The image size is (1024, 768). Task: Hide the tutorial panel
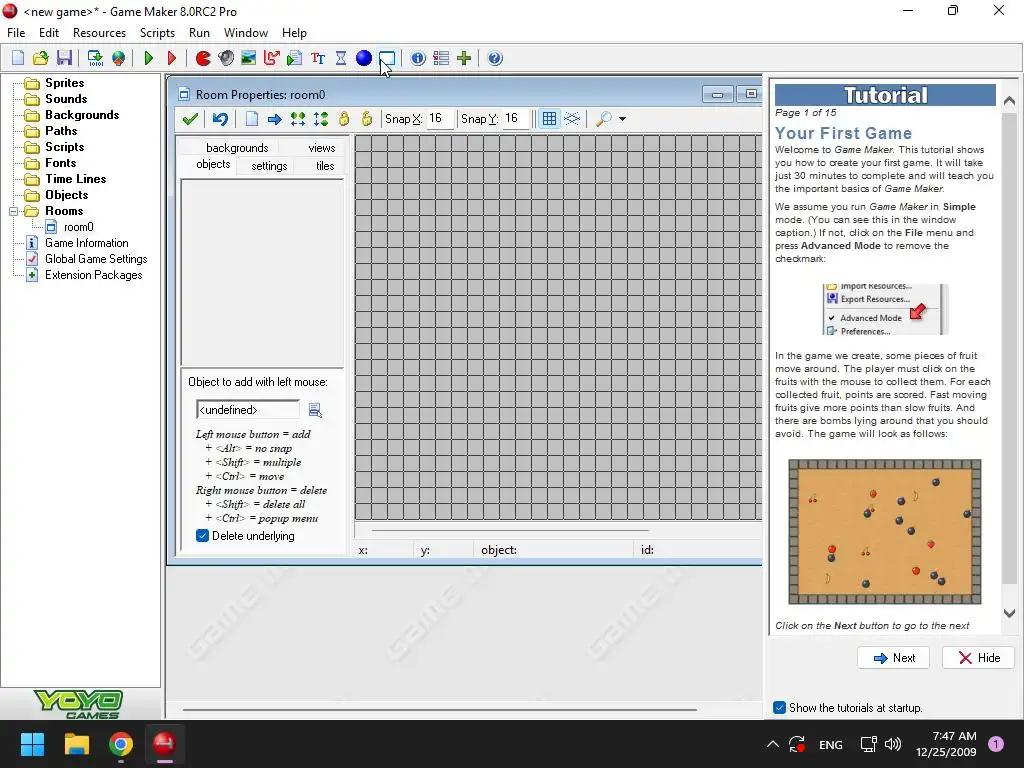tap(978, 658)
